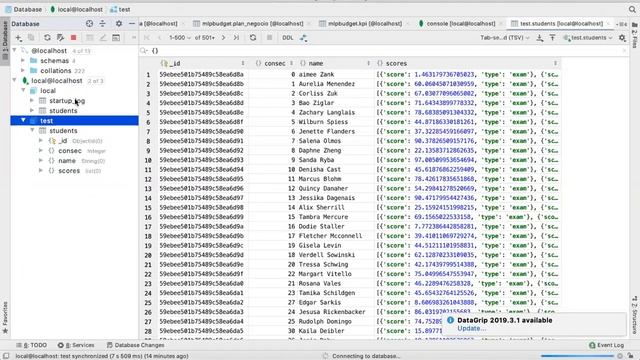Click the gray stop icon next to DDL

click(269, 38)
